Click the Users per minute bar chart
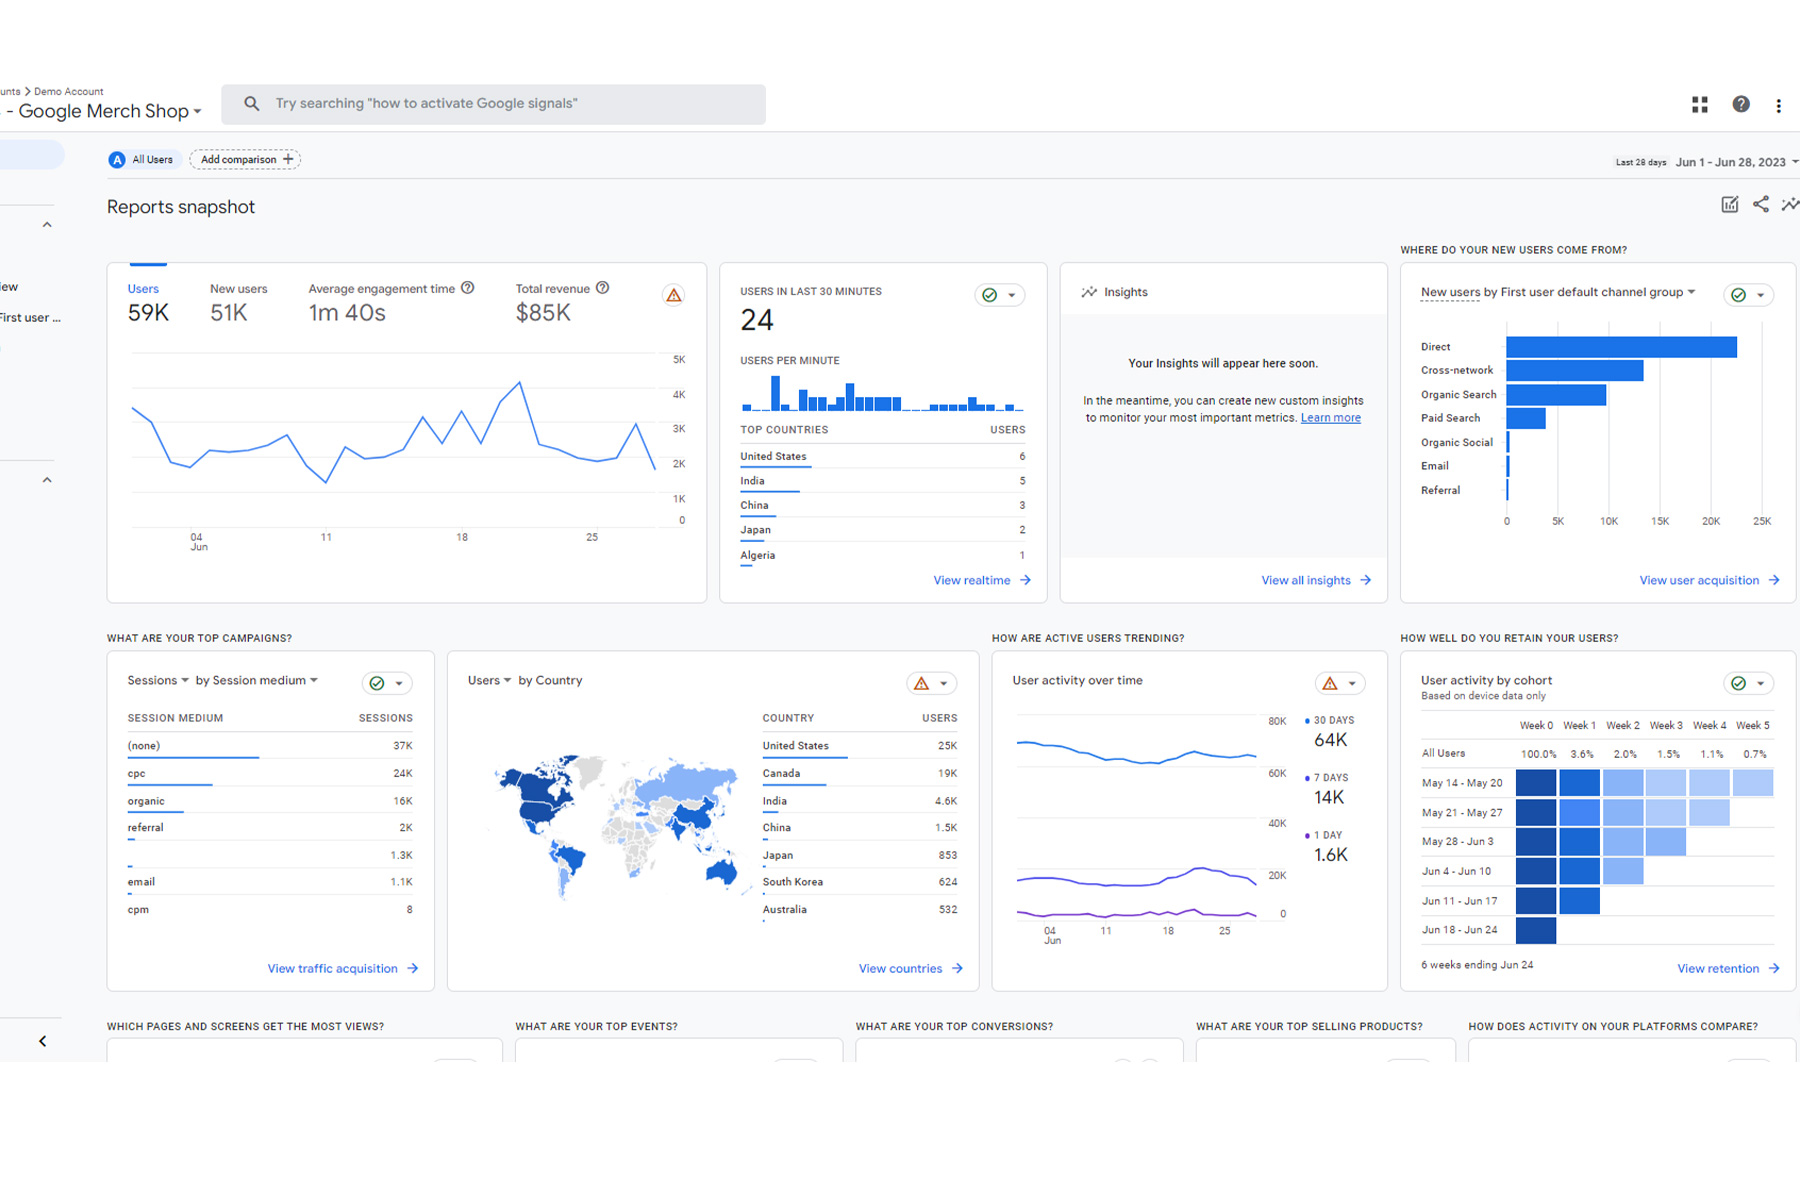 pos(882,393)
